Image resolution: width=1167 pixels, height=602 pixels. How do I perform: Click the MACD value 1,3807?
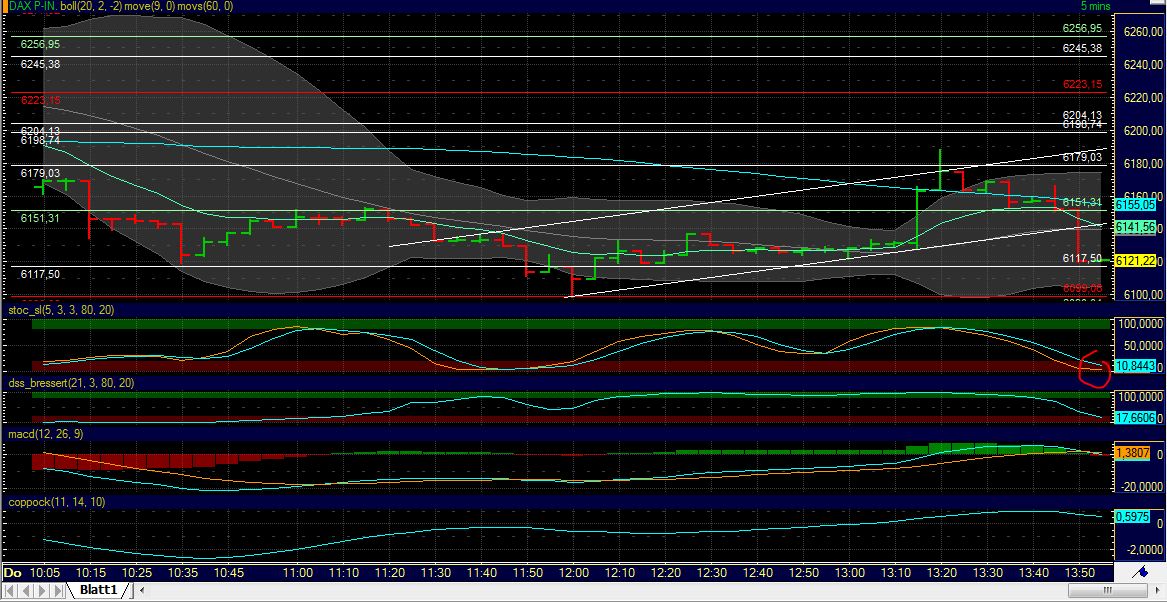[x=1132, y=452]
